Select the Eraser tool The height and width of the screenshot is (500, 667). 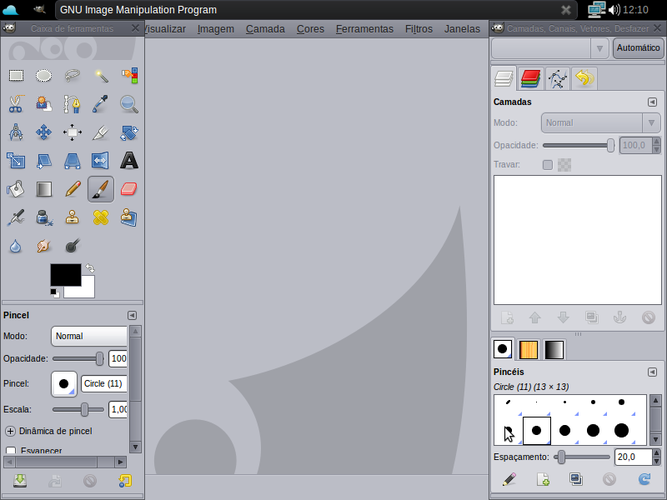pos(129,189)
